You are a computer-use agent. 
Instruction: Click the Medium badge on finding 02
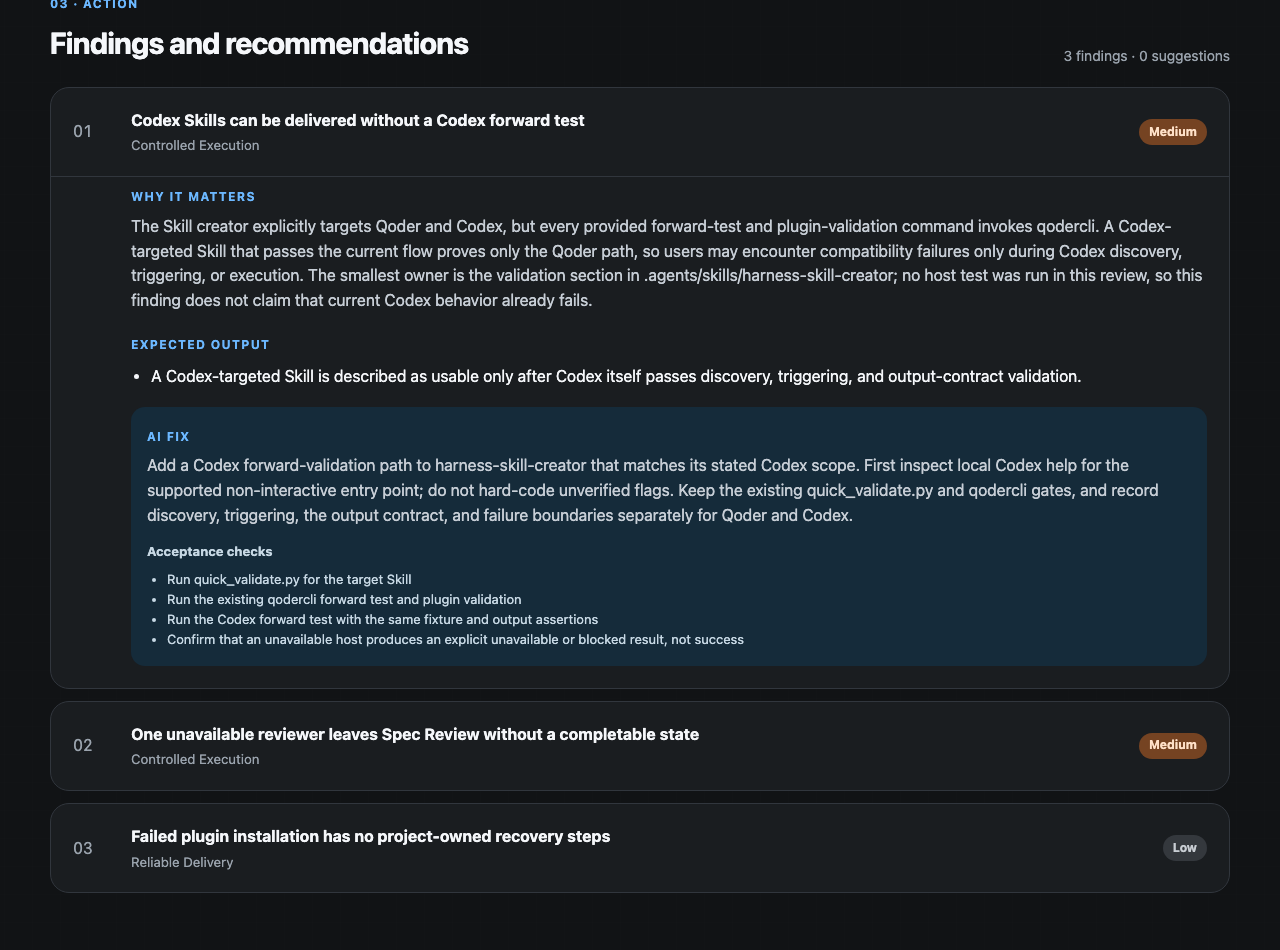point(1172,745)
